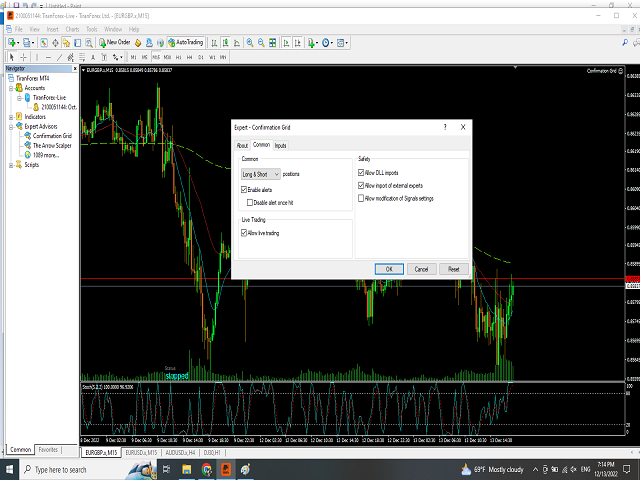Screen dimensions: 640x480
Task: Uncheck Enable alerts checkbox
Action: click(244, 189)
